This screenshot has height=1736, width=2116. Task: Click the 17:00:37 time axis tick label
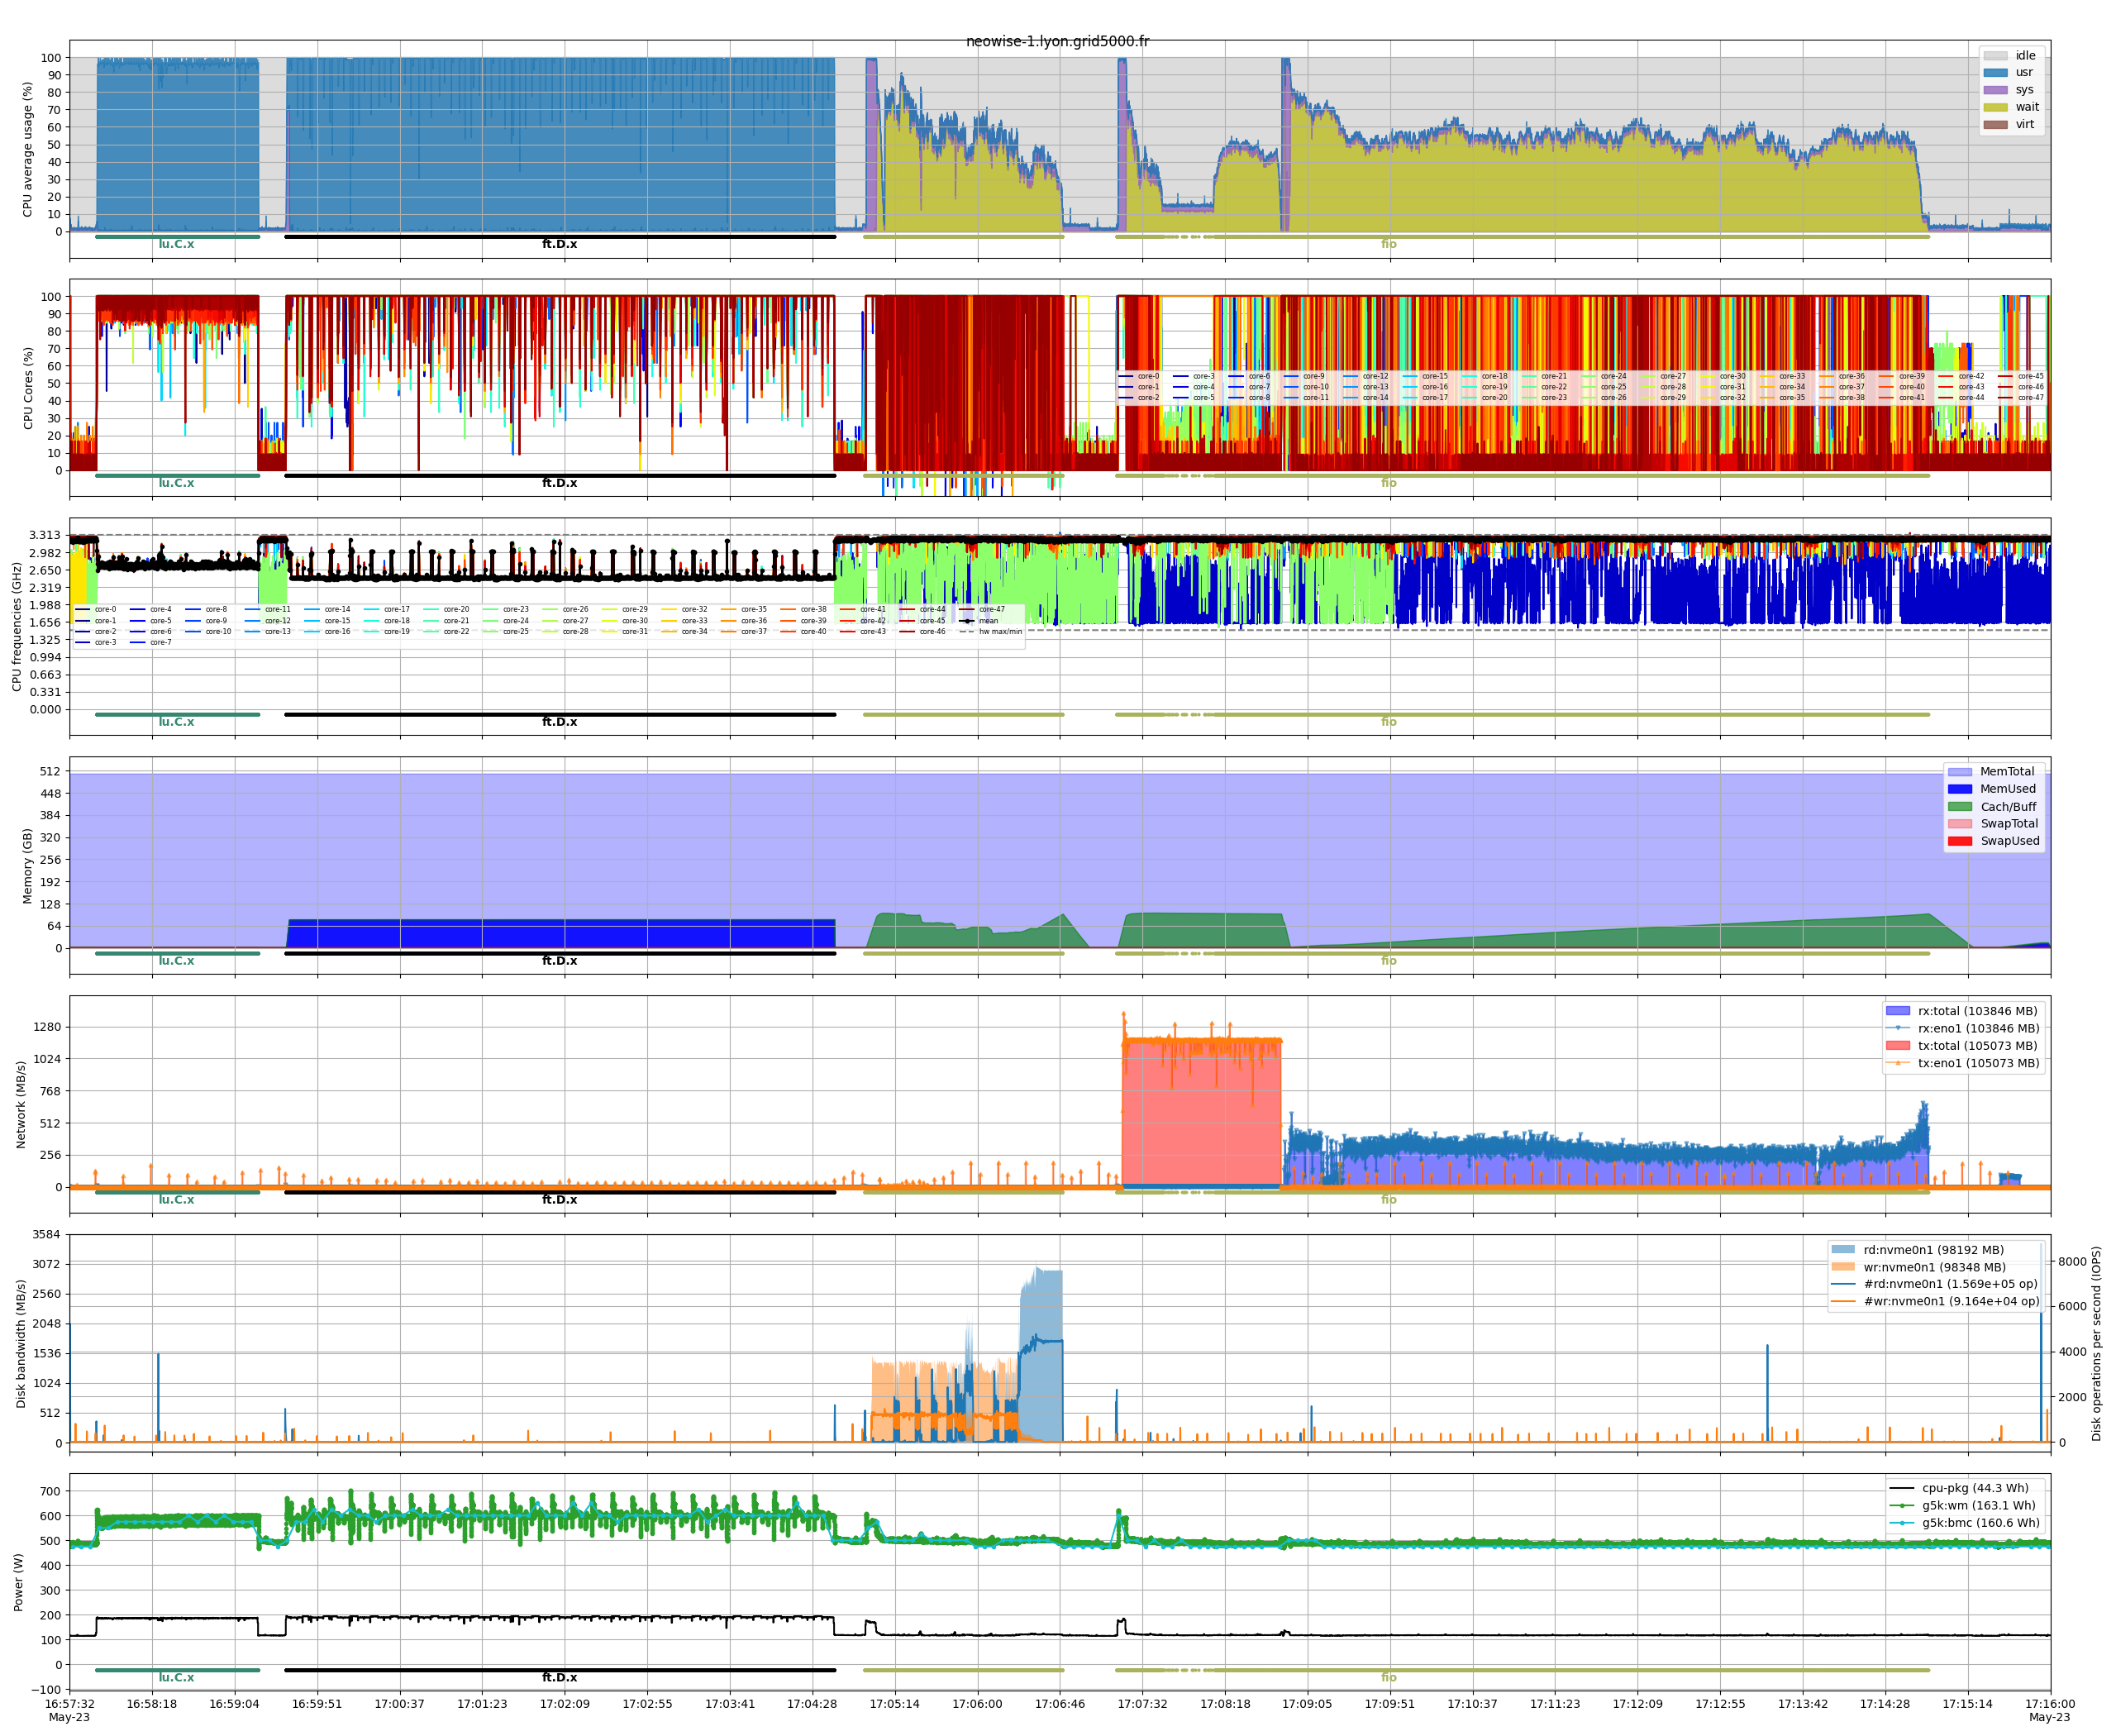[x=399, y=1704]
